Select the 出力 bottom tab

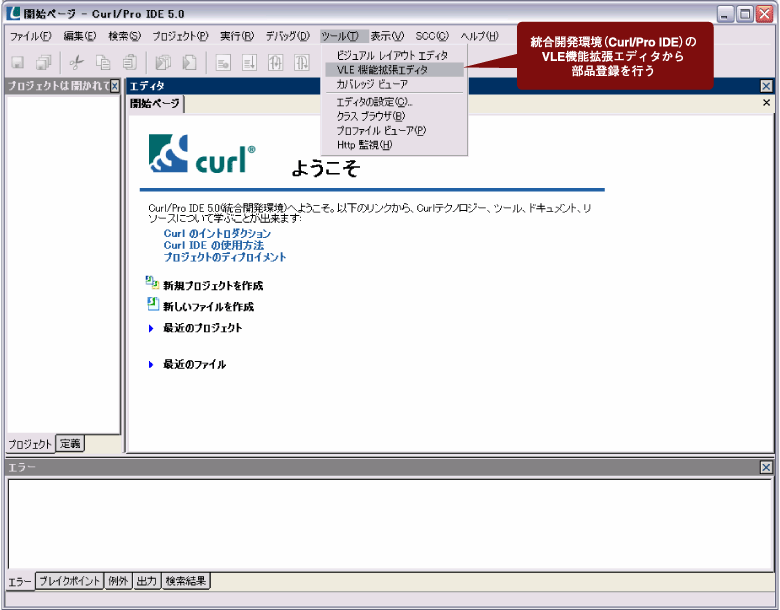[x=147, y=581]
